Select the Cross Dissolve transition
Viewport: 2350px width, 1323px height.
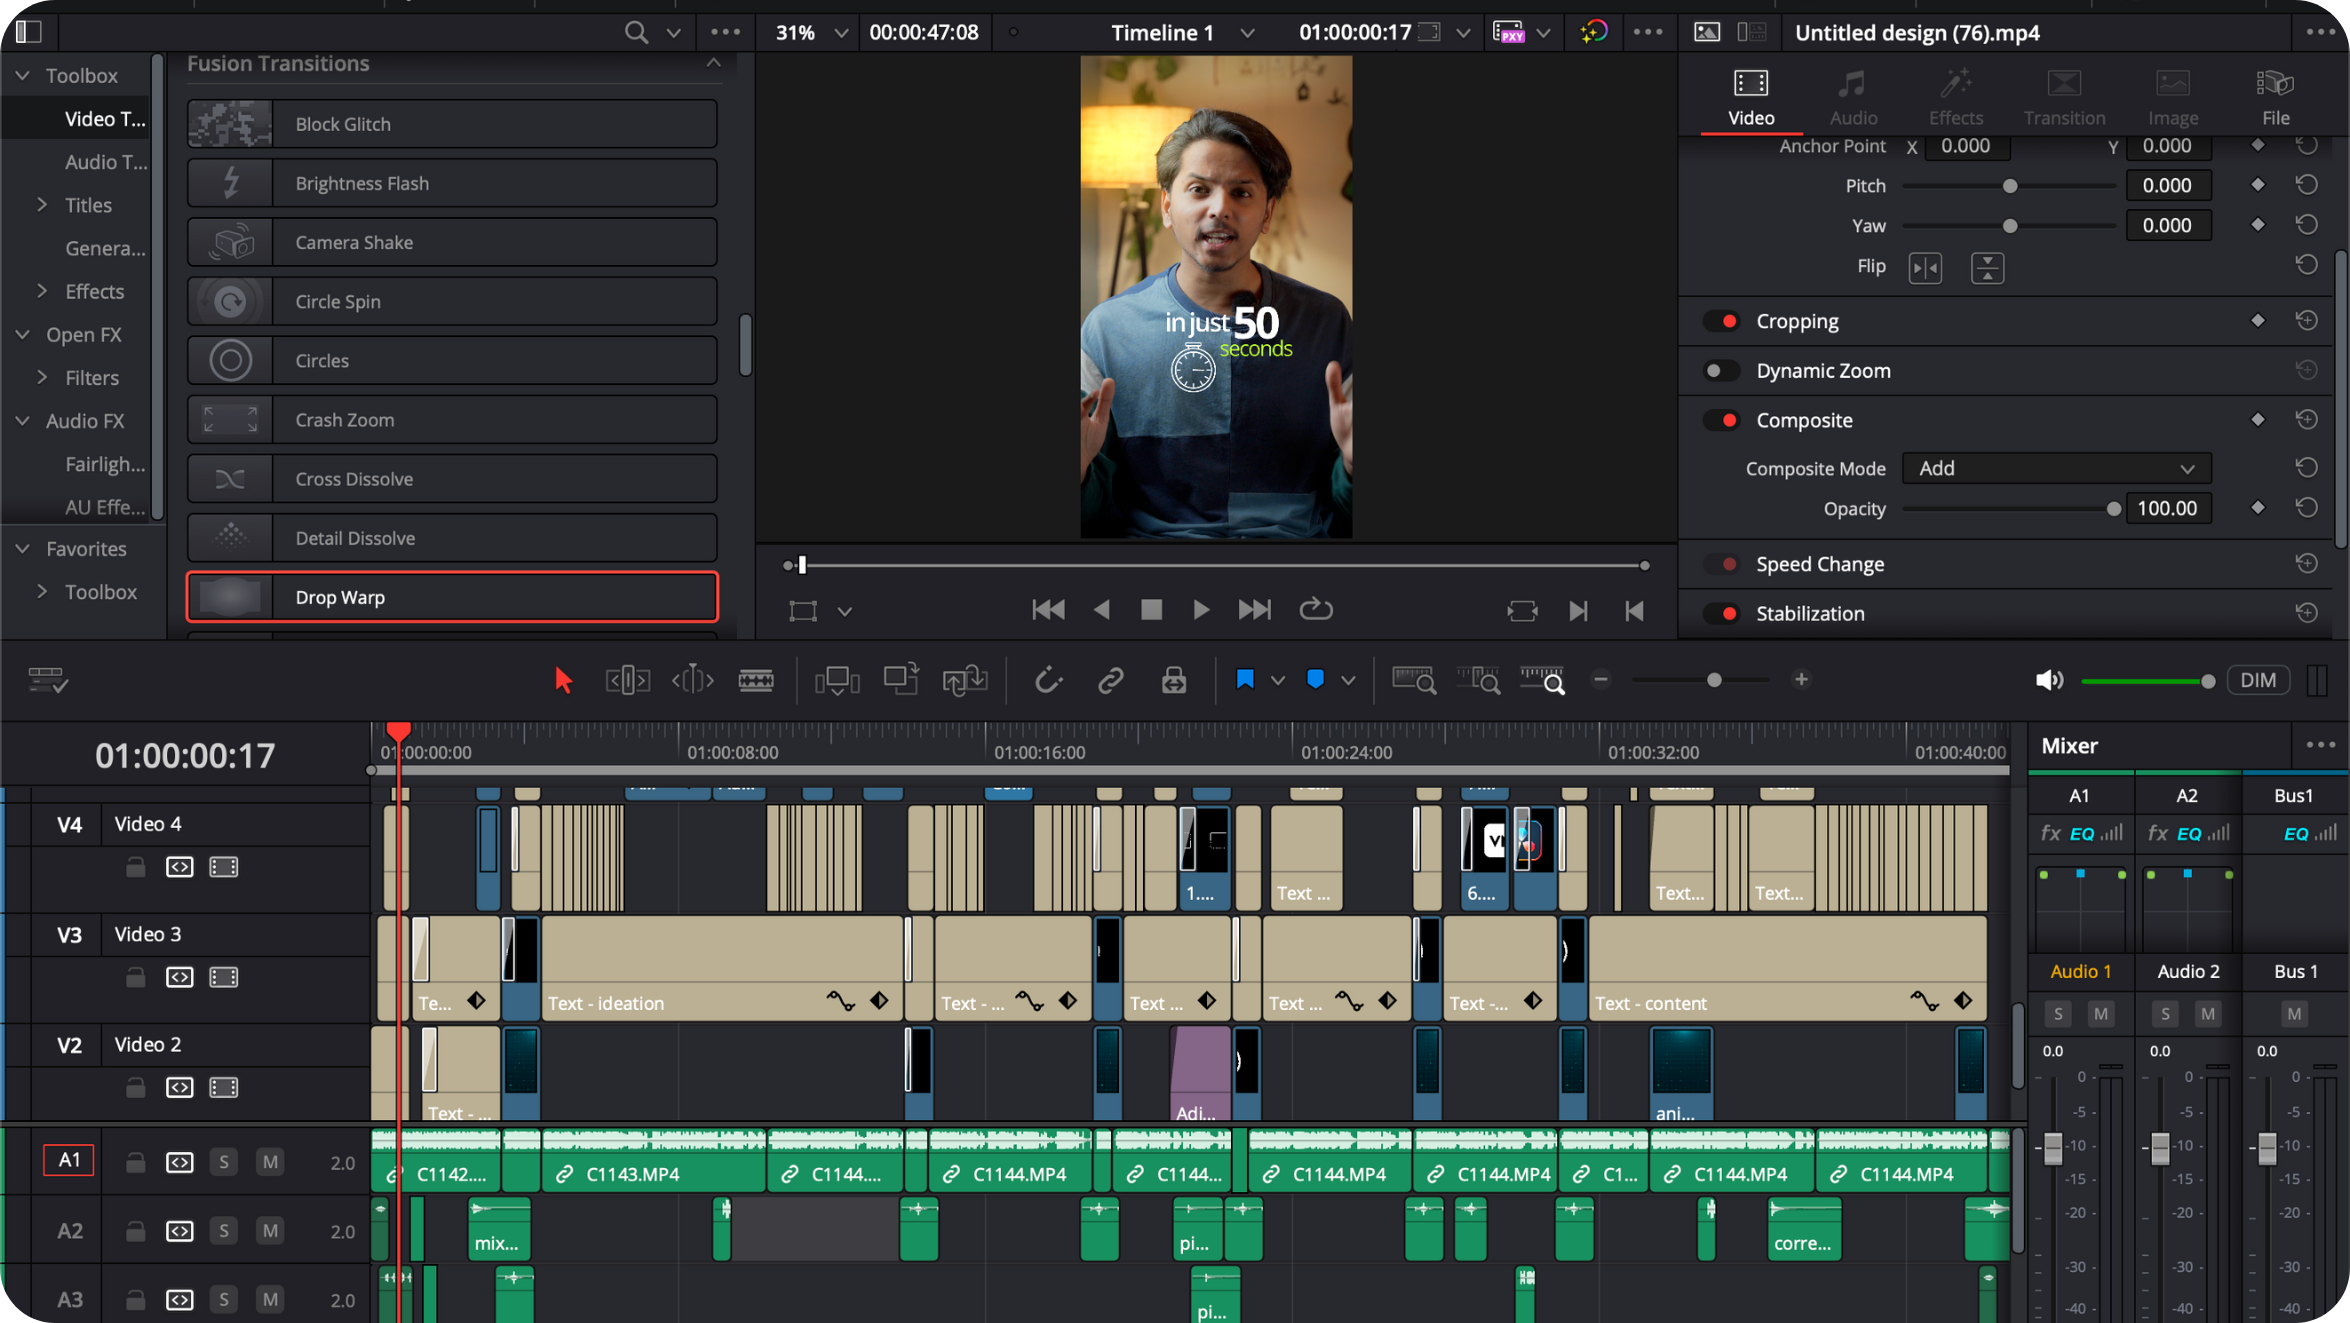click(x=452, y=479)
